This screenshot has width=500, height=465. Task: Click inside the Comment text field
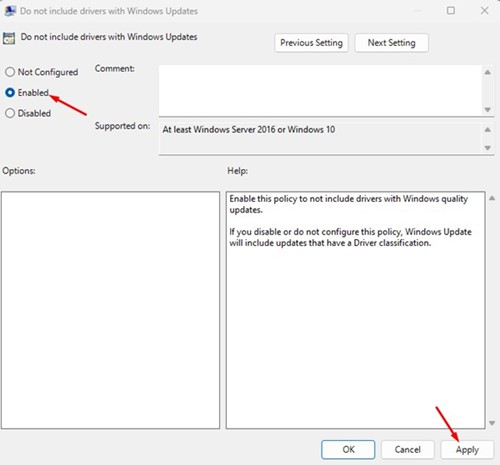click(x=320, y=90)
